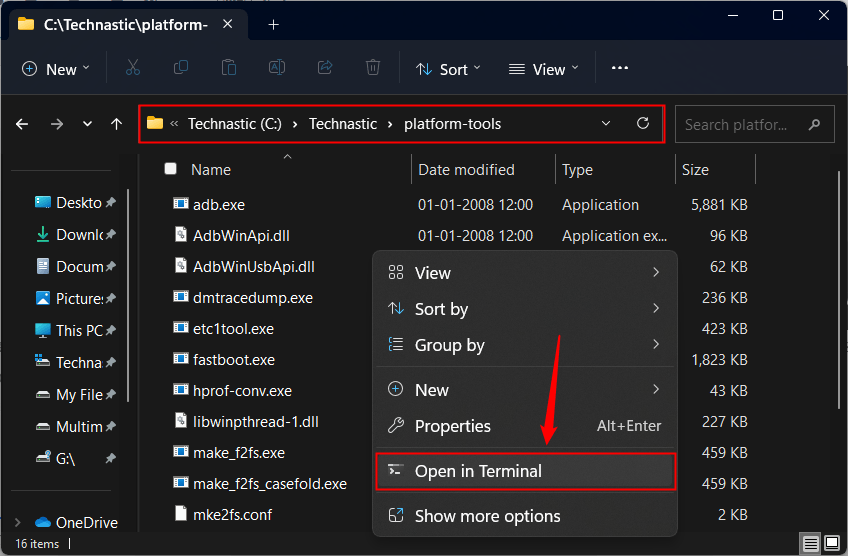Viewport: 848px width, 556px height.
Task: Refresh the folder using address bar icon
Action: 643,124
